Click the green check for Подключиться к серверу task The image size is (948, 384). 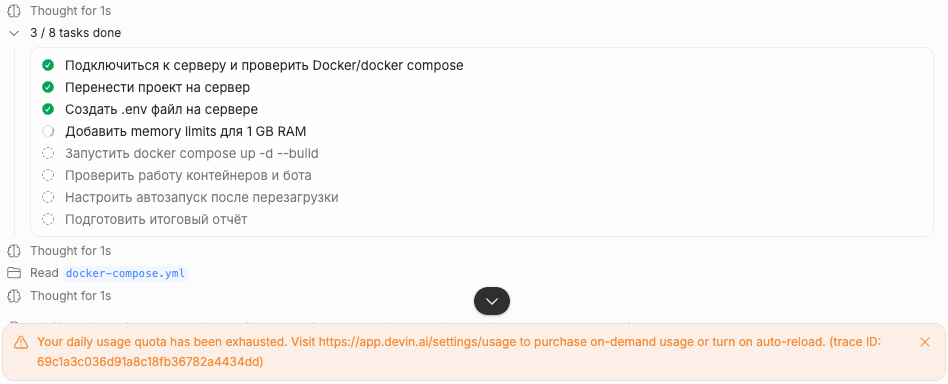coord(48,65)
